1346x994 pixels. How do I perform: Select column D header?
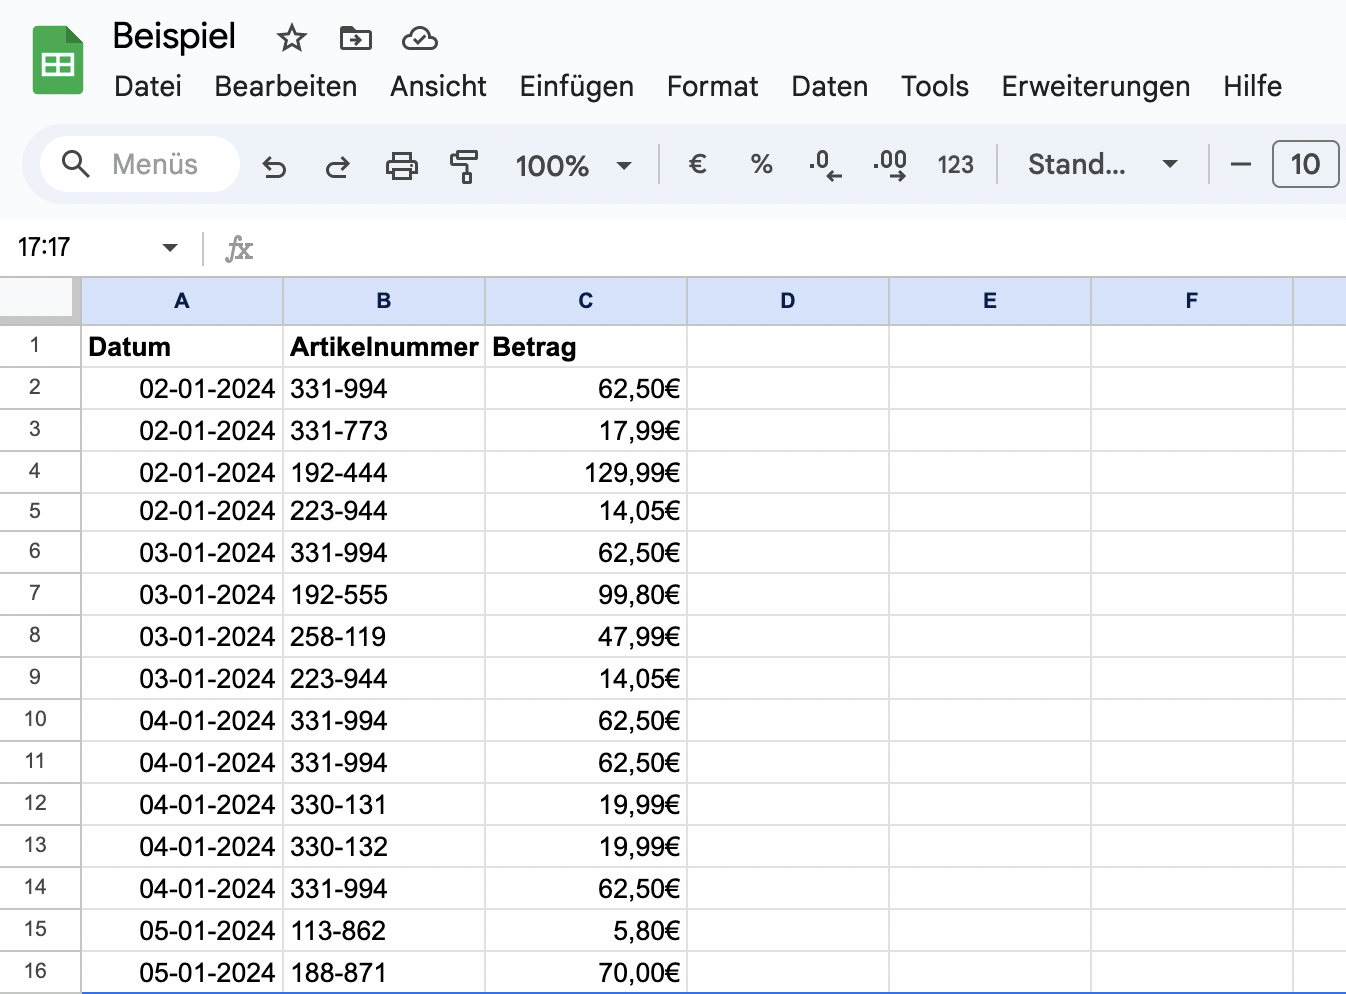click(x=788, y=301)
